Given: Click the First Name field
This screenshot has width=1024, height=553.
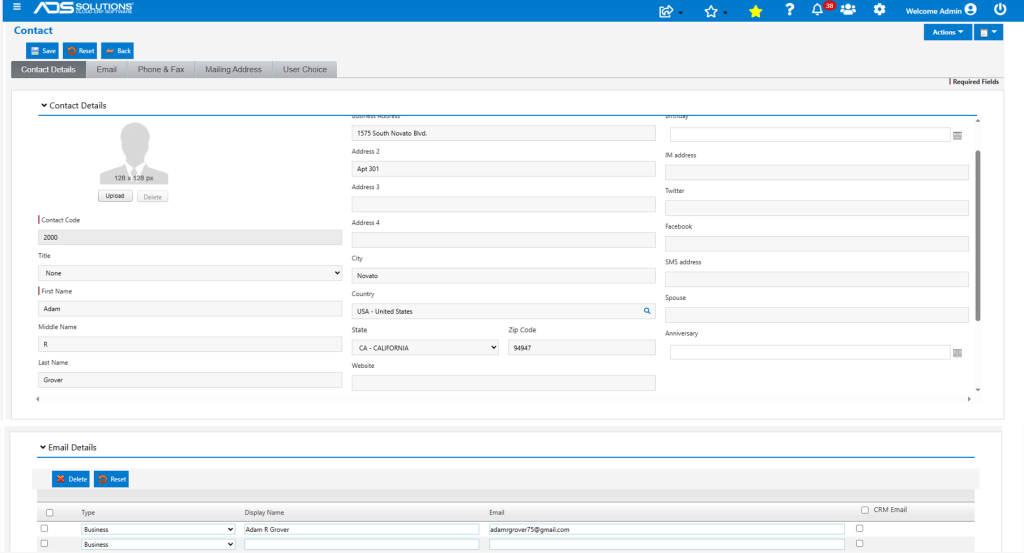Looking at the screenshot, I should tap(189, 309).
